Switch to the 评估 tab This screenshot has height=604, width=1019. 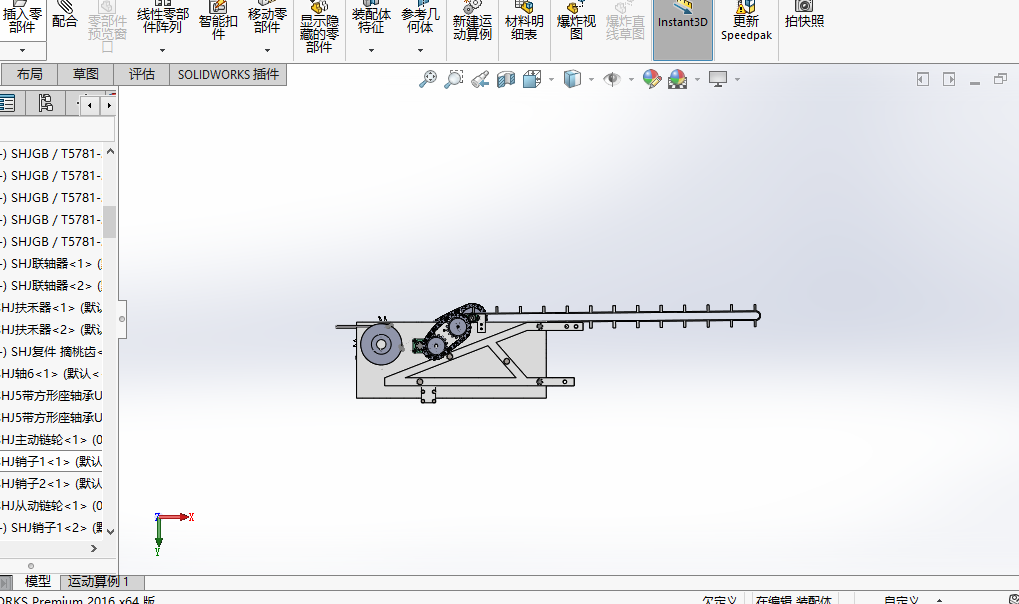click(x=141, y=74)
